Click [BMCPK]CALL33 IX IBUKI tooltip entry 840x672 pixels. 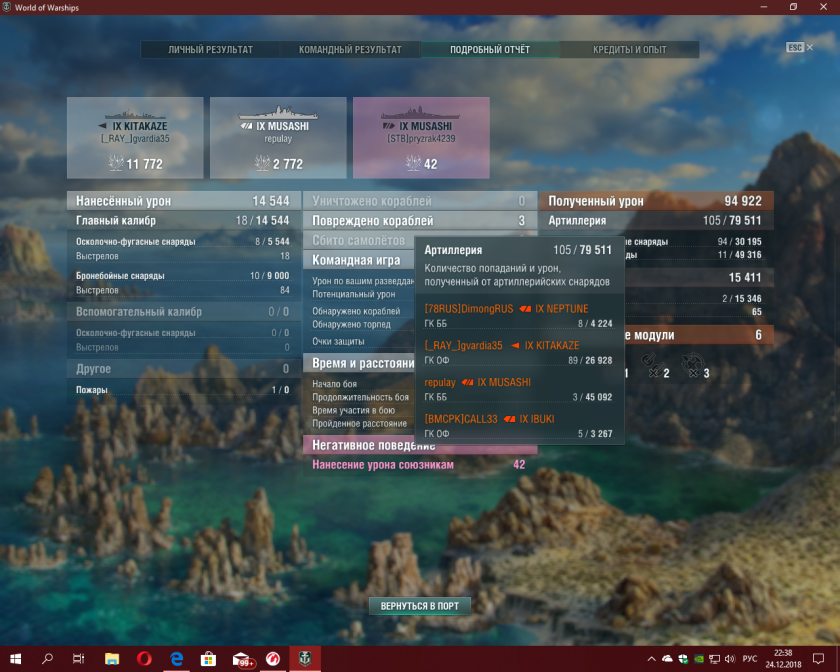[x=489, y=419]
